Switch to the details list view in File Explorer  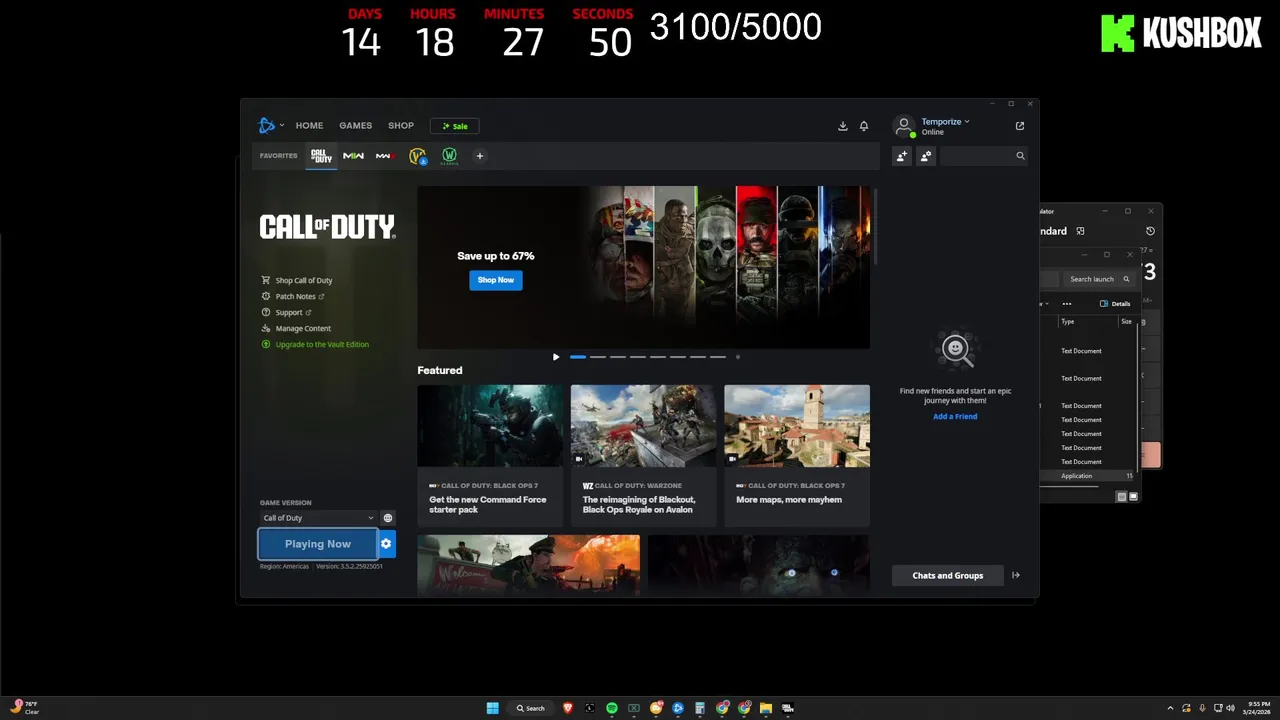click(1122, 497)
